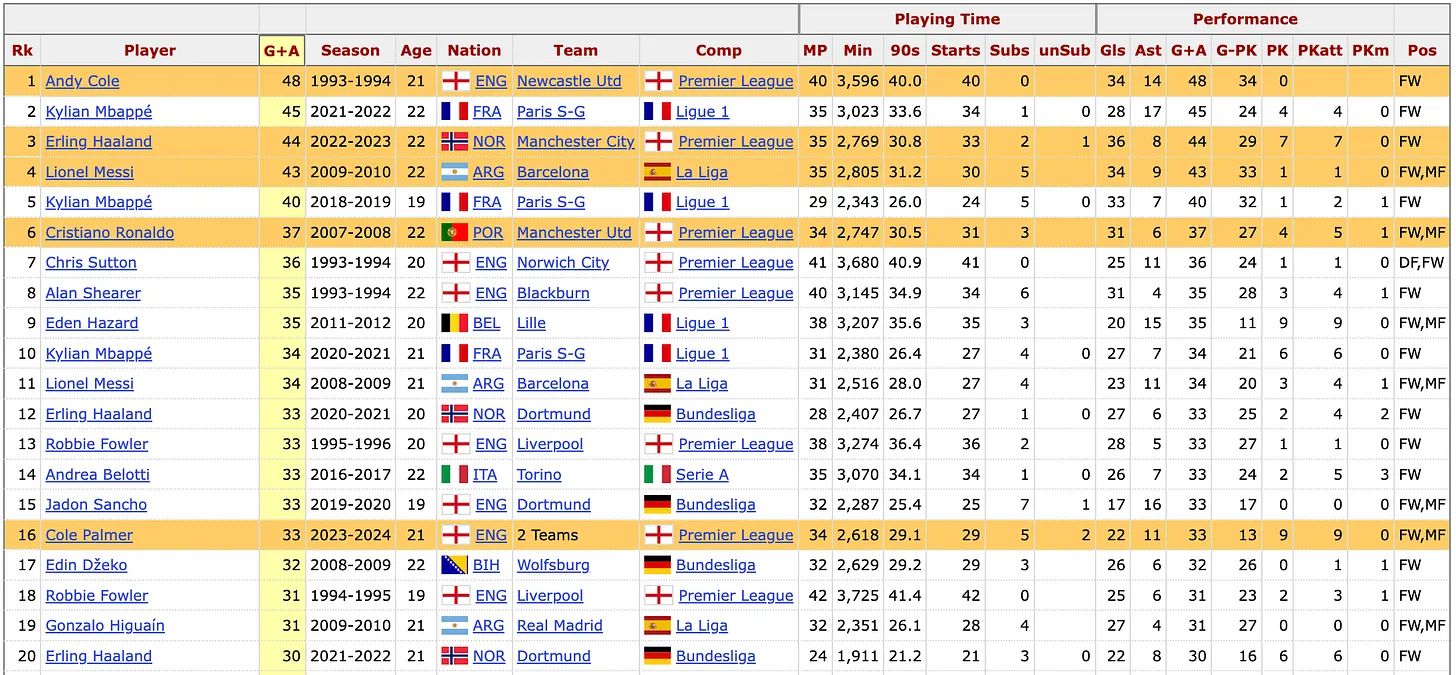Open the Cole Palmer player link
Viewport: 1456px width, 675px height.
89,535
